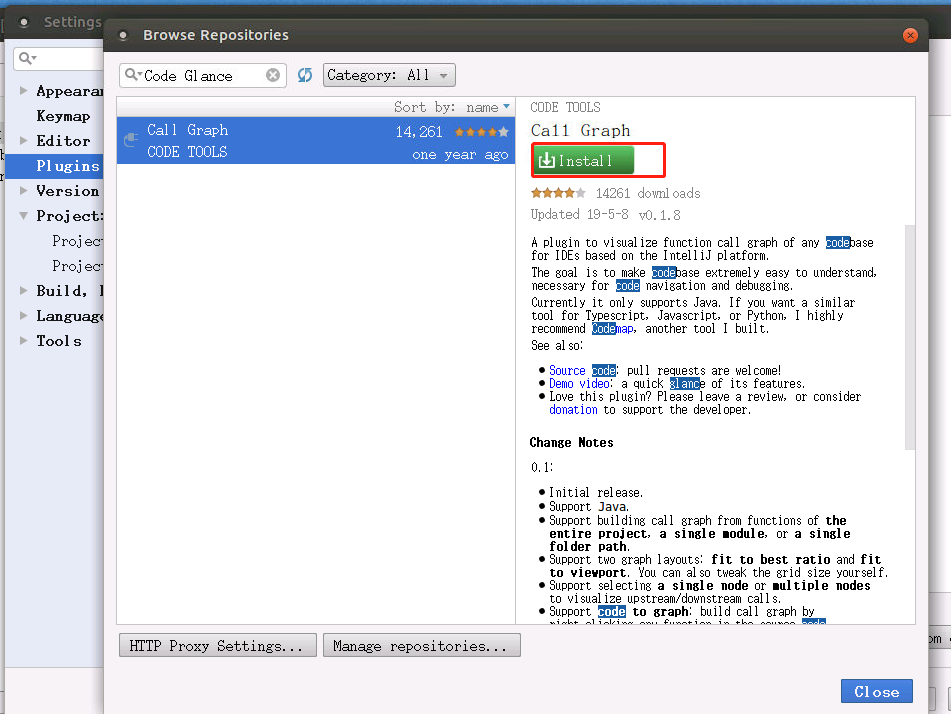Click the CODE TOOLS category label in details

click(565, 107)
